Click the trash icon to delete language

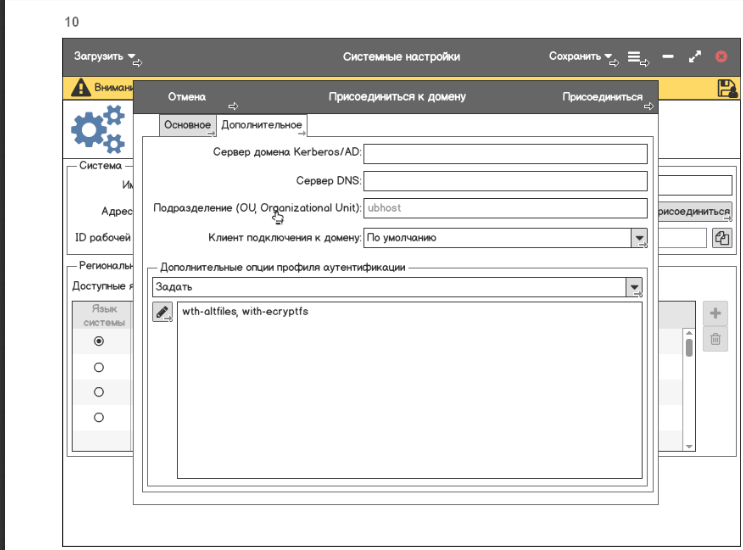(715, 340)
